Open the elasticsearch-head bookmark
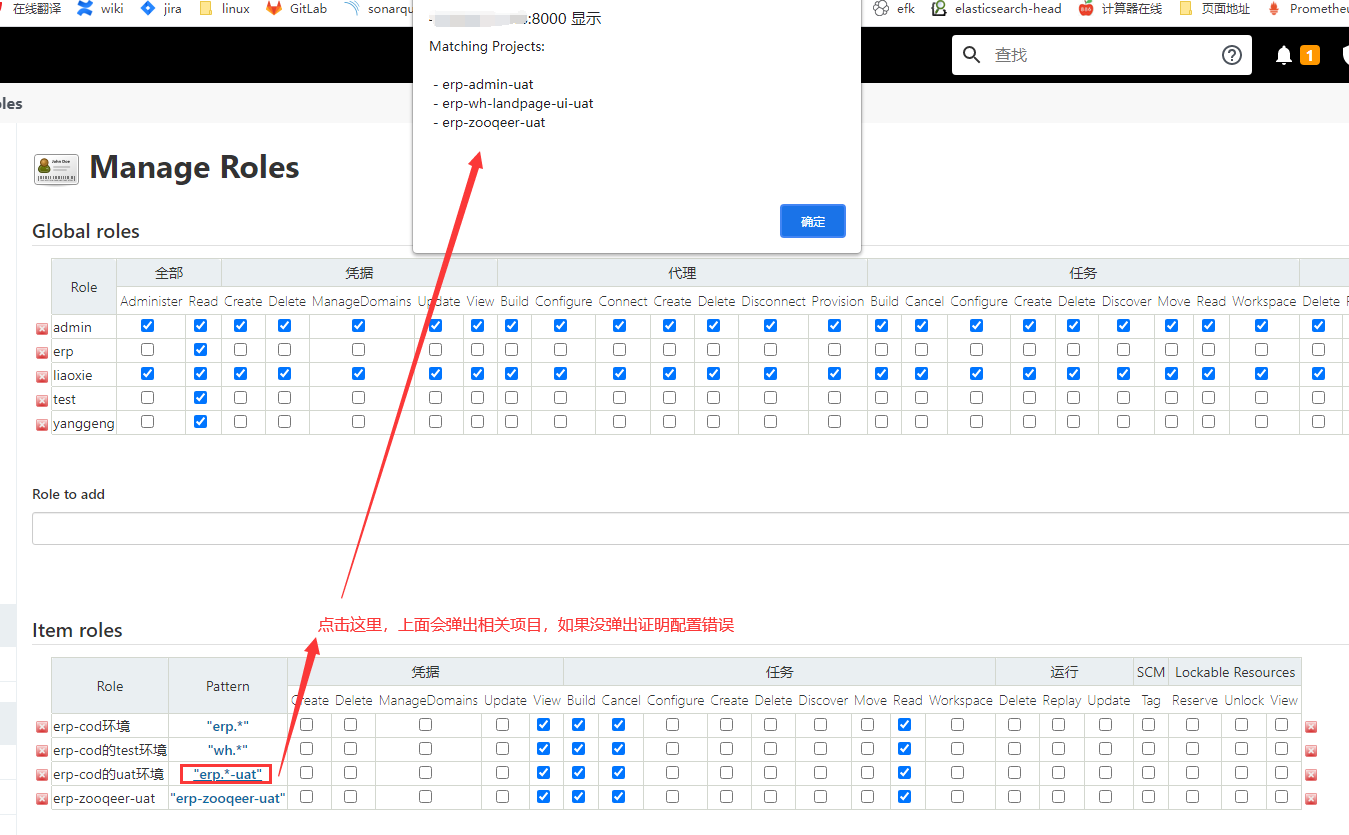 tap(996, 9)
